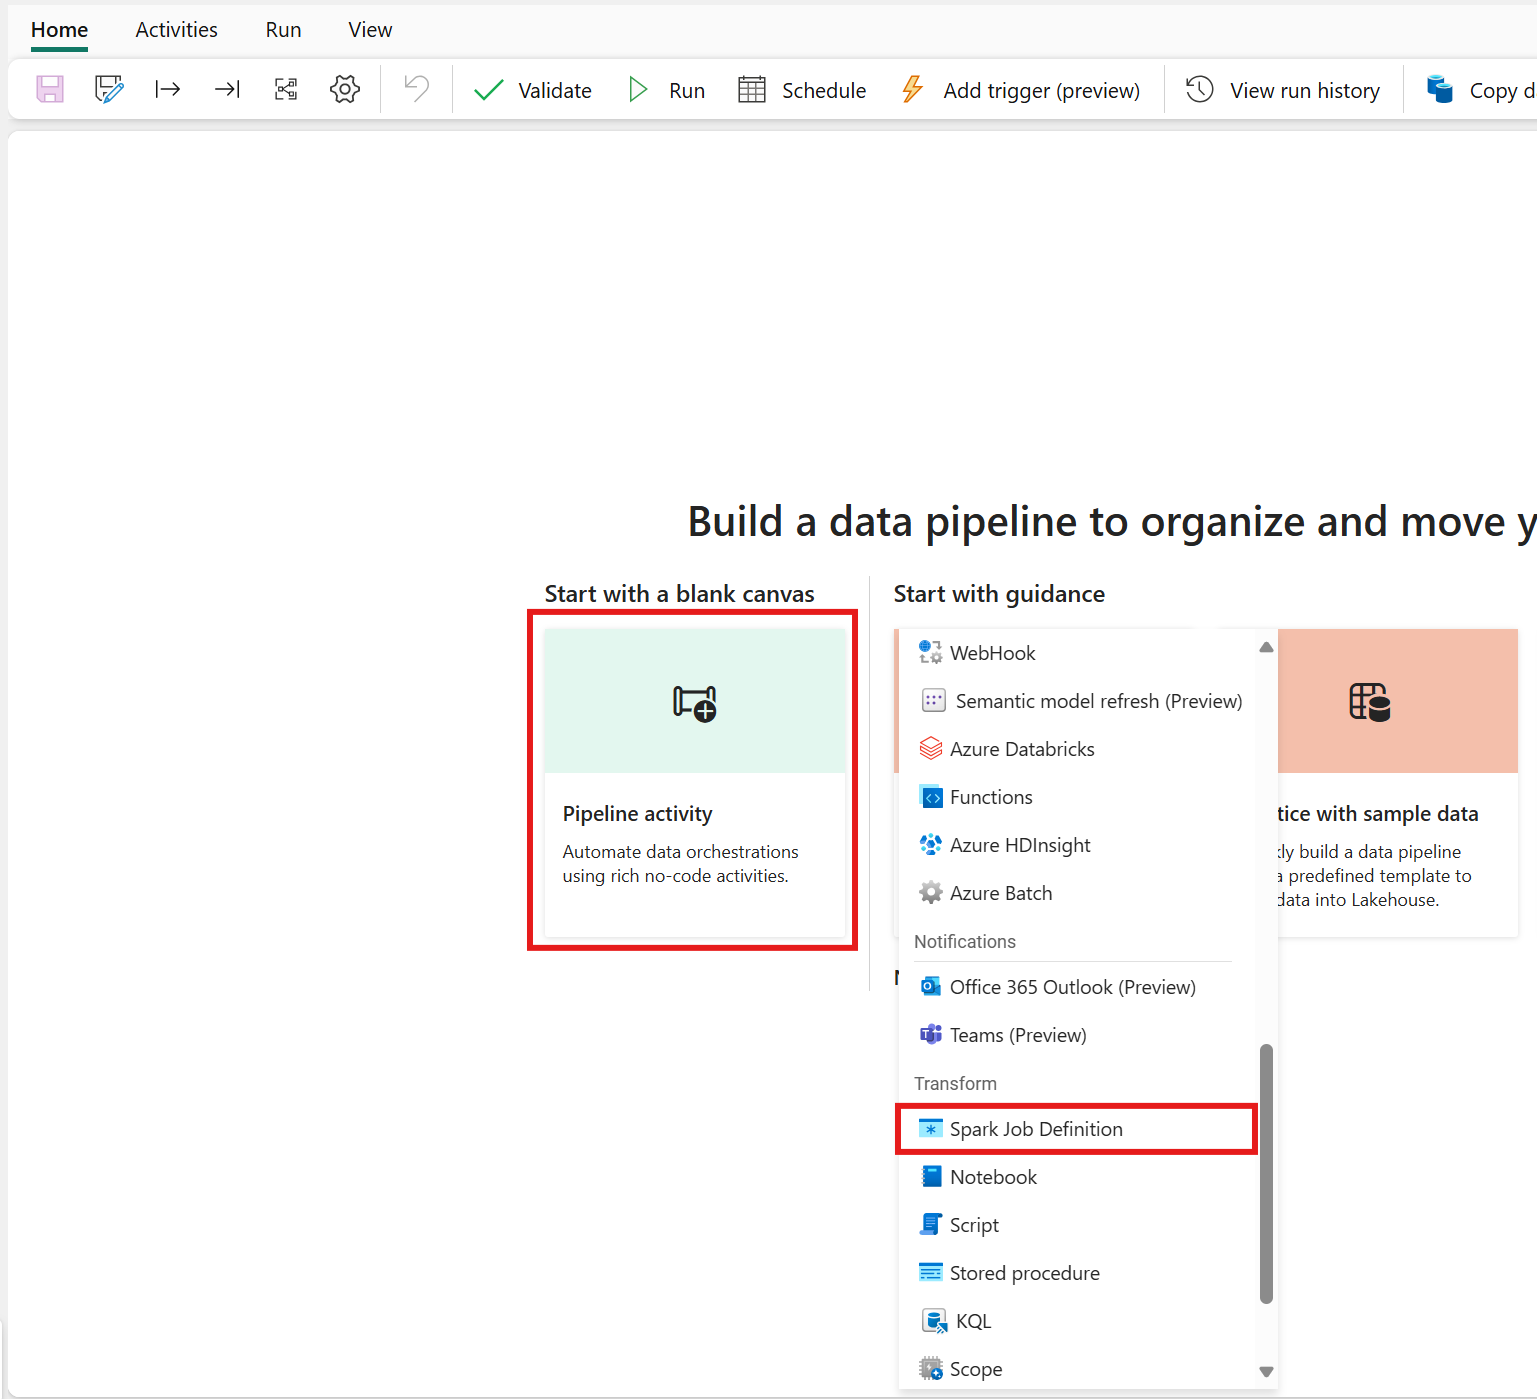Screen dimensions: 1537x1399
Task: Click scroll-up arrow in activity list
Action: coord(1266,647)
